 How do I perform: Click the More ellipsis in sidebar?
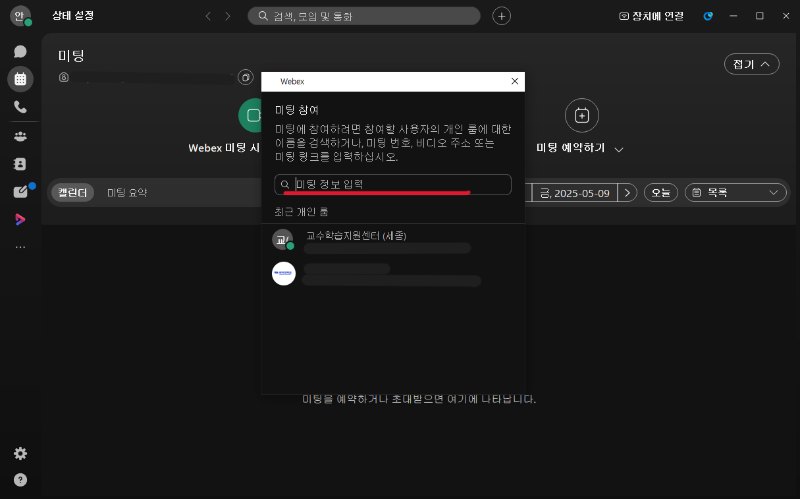click(20, 247)
